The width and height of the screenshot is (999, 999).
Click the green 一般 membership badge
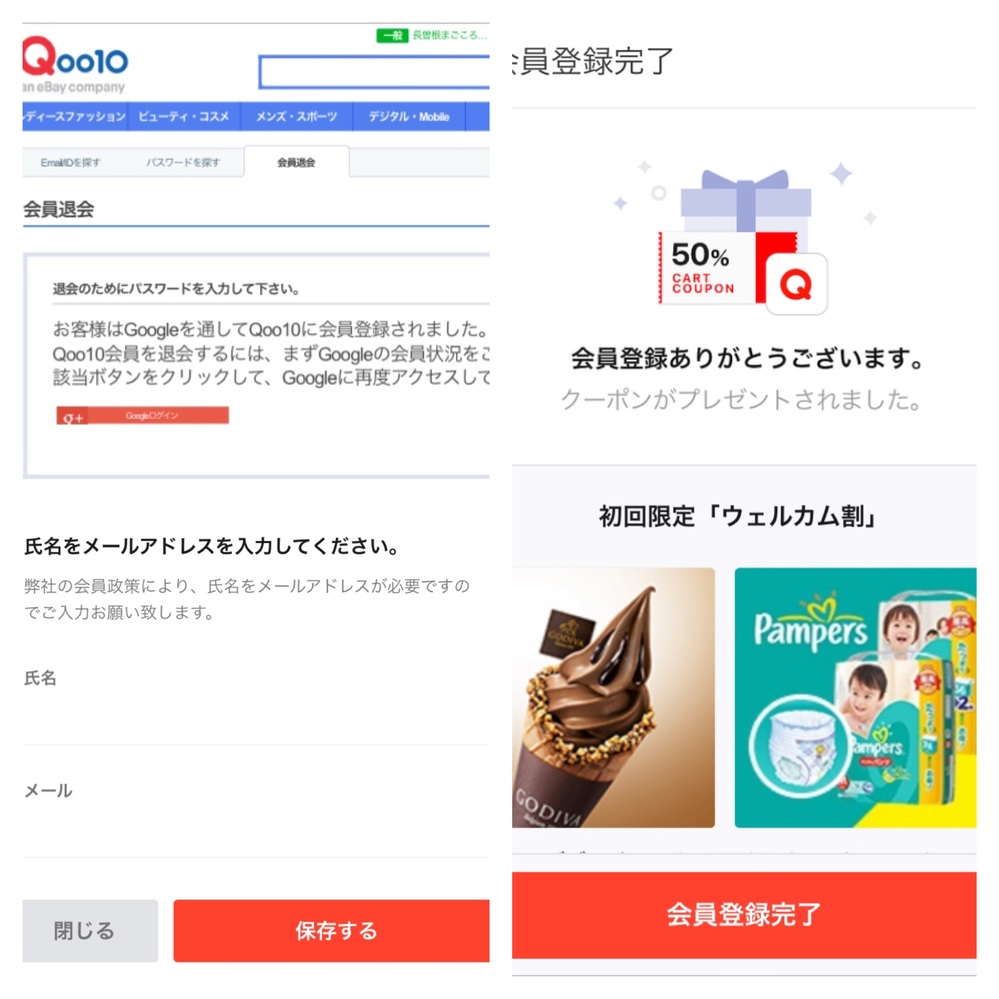click(392, 35)
